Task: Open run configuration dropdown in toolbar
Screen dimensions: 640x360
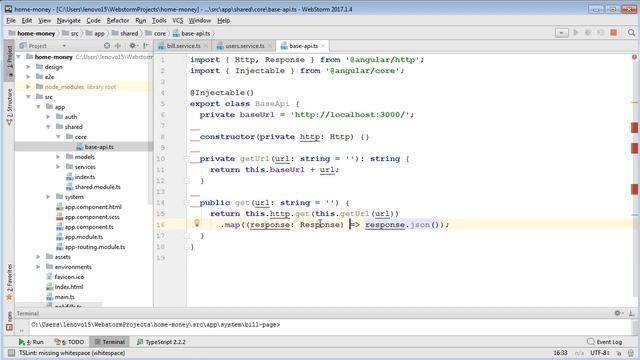Action: [561, 33]
